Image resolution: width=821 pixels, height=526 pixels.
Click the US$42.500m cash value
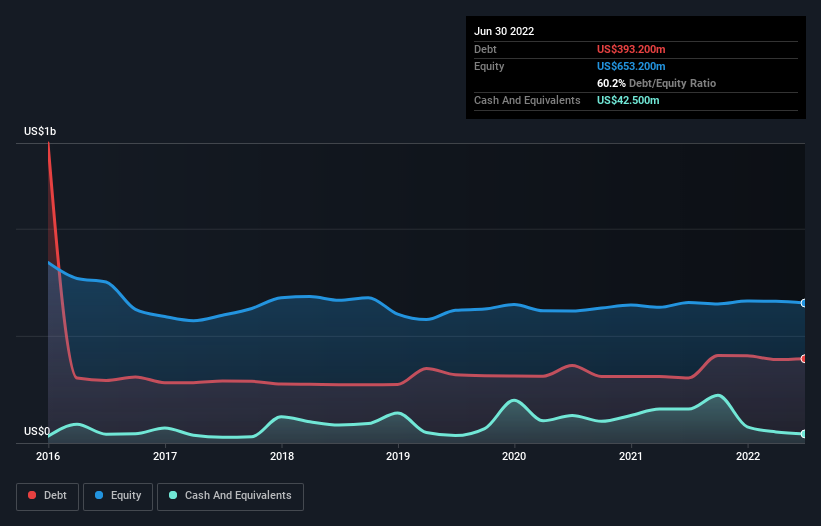coord(628,100)
